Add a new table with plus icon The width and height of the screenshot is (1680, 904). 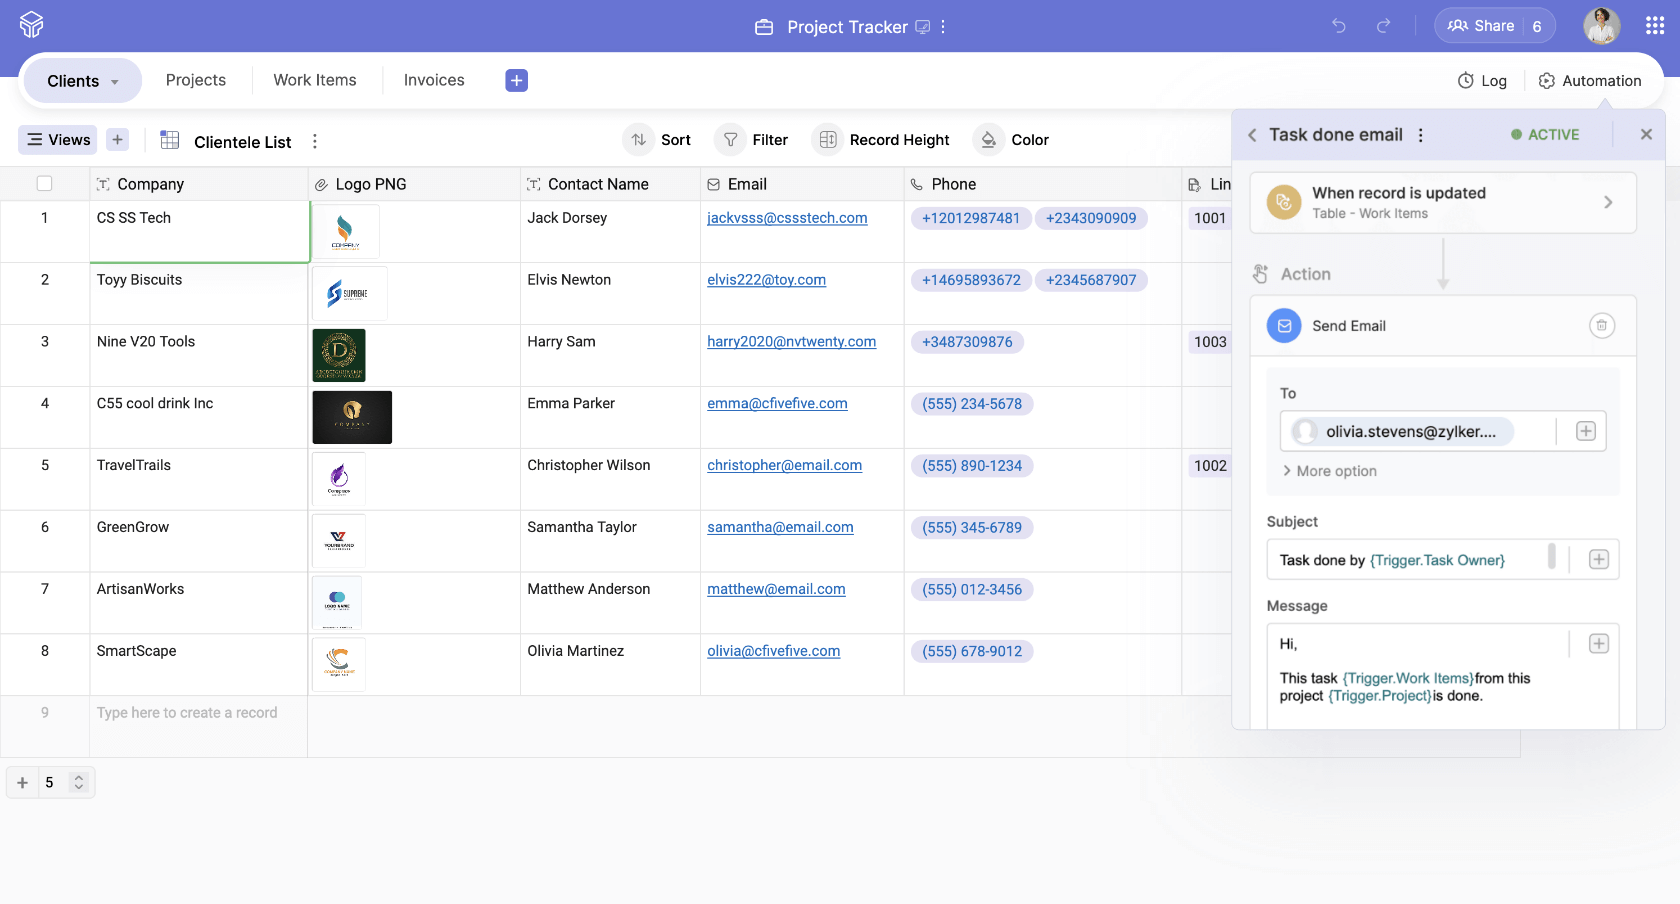[516, 81]
